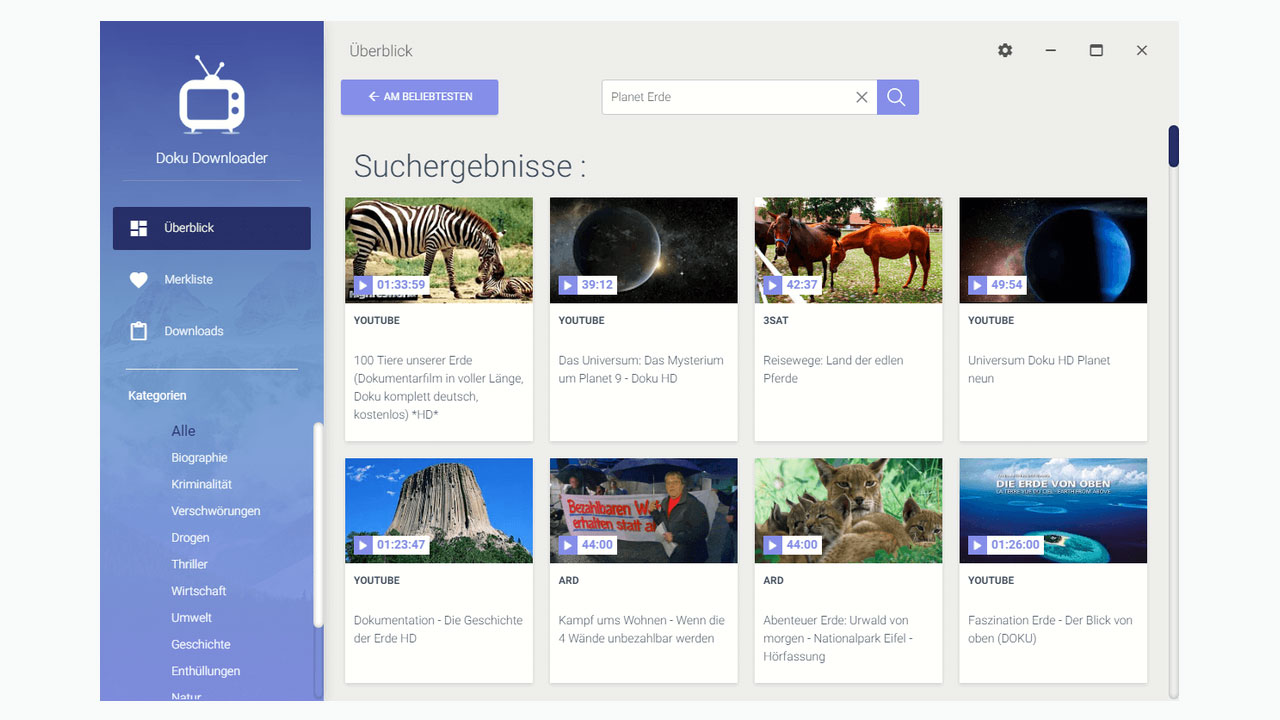This screenshot has width=1280, height=720.
Task: Open the Devils Tower documentary thumbnail
Action: 439,510
